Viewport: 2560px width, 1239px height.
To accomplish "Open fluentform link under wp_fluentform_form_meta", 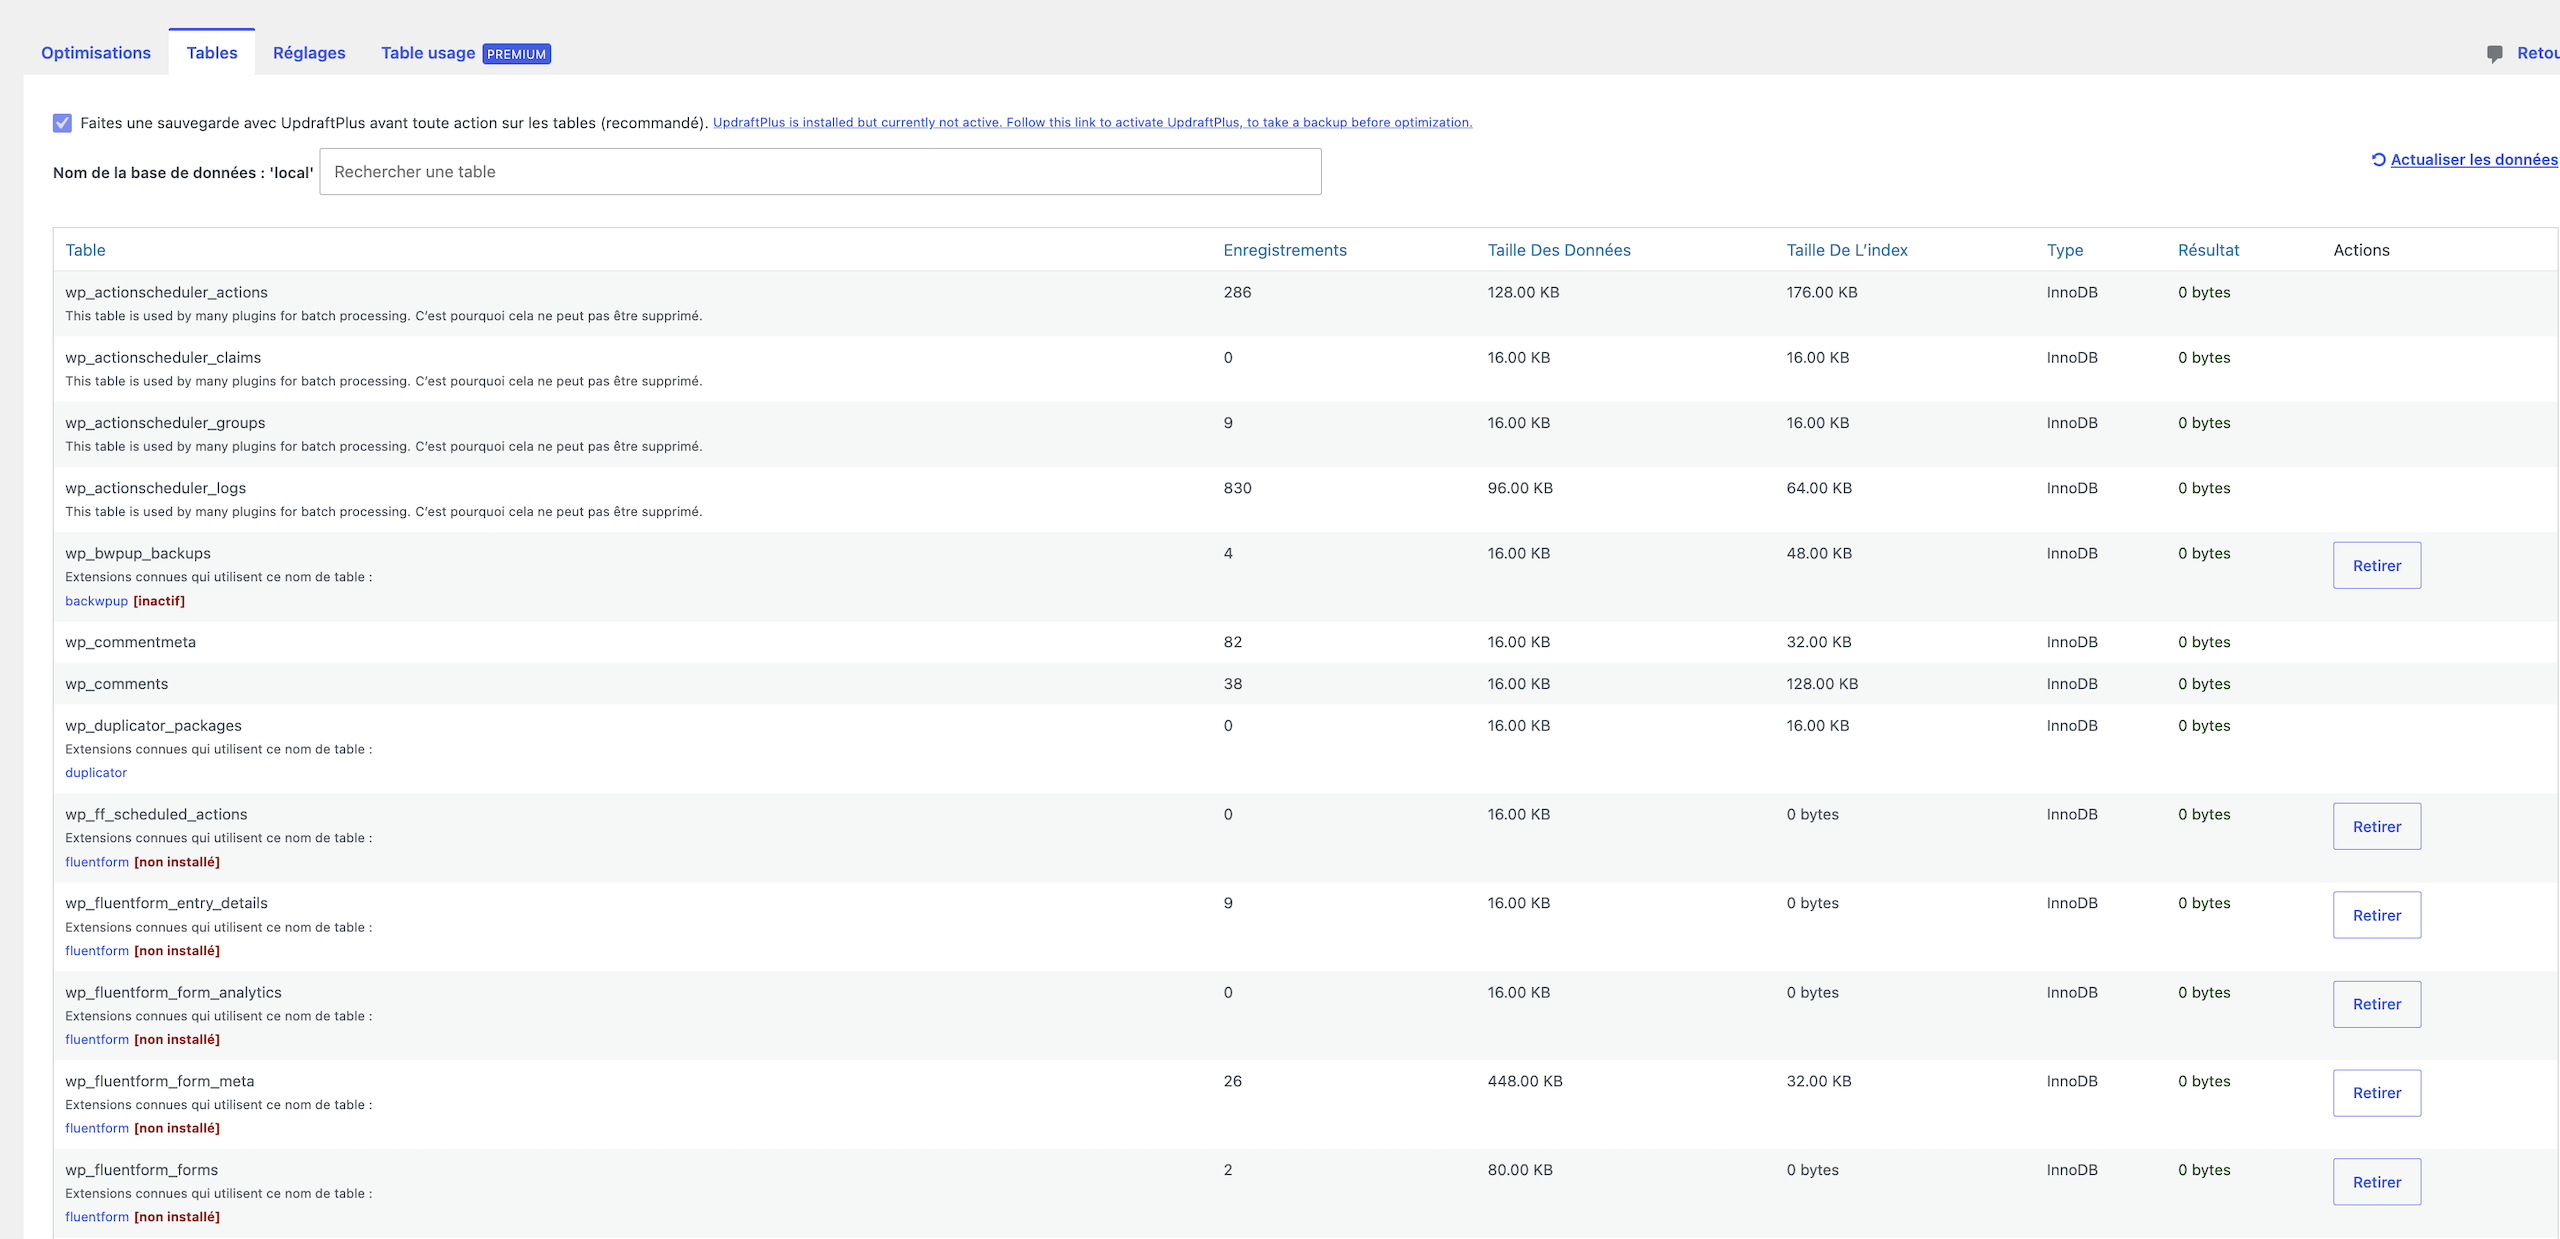I will (97, 1128).
